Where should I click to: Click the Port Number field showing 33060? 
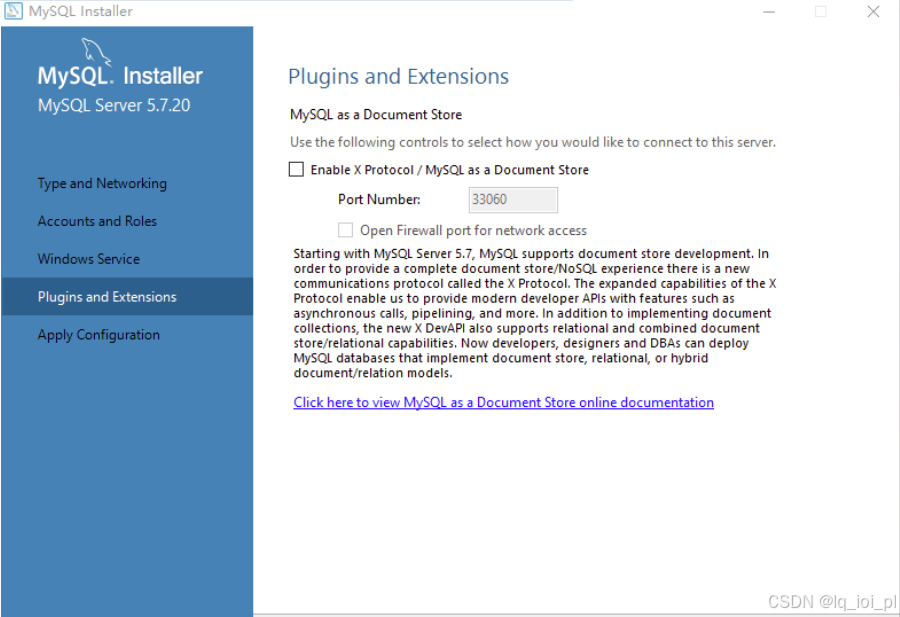point(513,200)
